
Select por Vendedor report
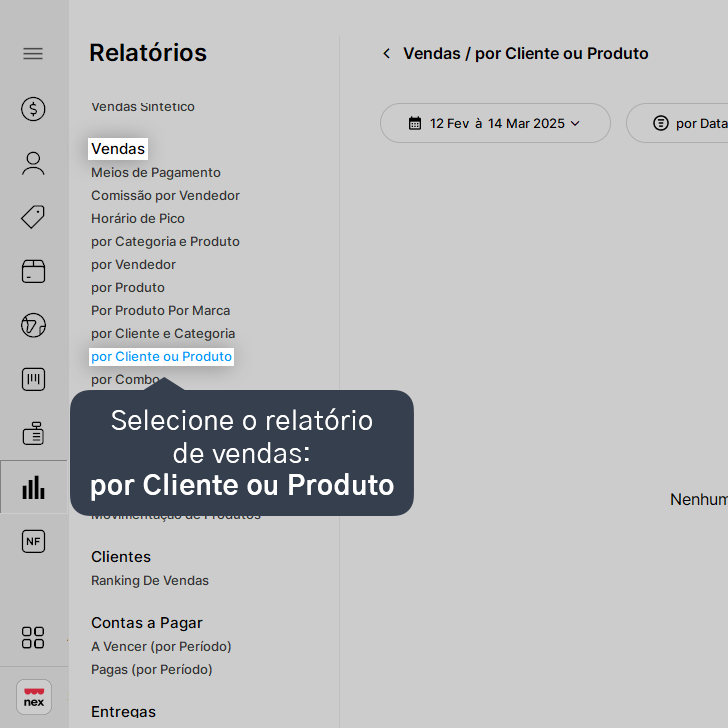133,264
